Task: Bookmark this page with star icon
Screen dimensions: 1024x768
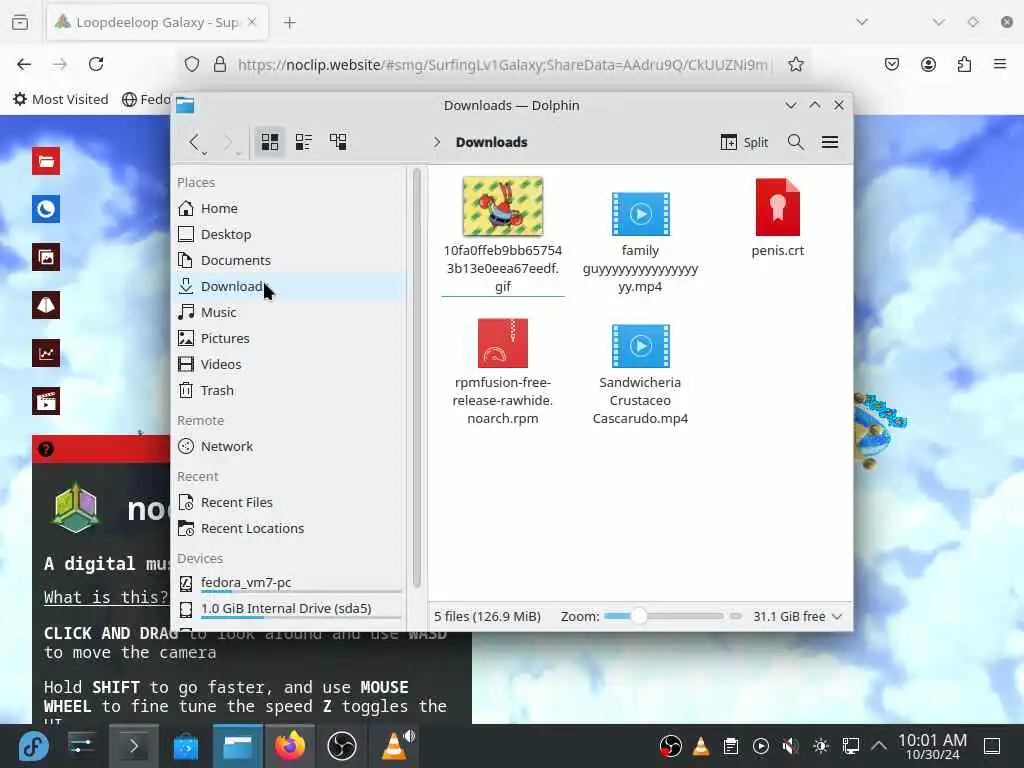Action: coord(795,64)
